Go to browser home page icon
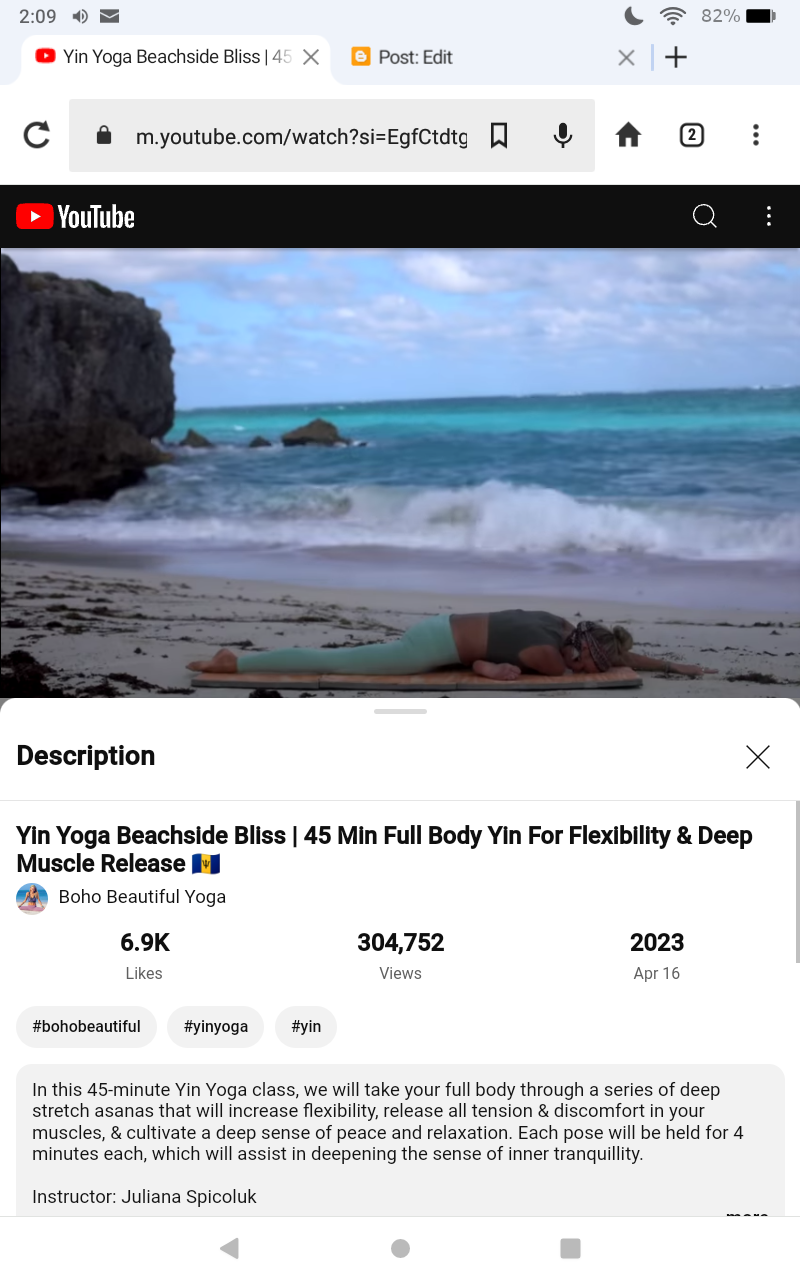The height and width of the screenshot is (1280, 800). pos(628,135)
